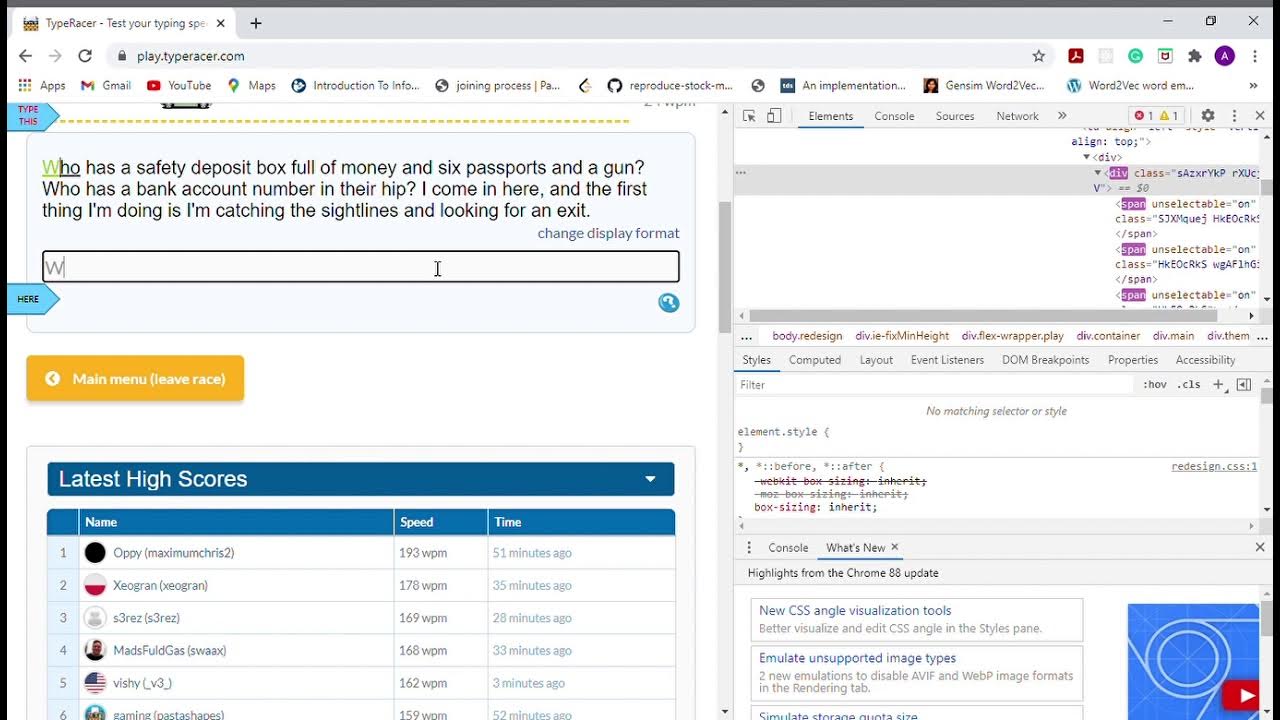Click the browser Forward arrow

[55, 56]
